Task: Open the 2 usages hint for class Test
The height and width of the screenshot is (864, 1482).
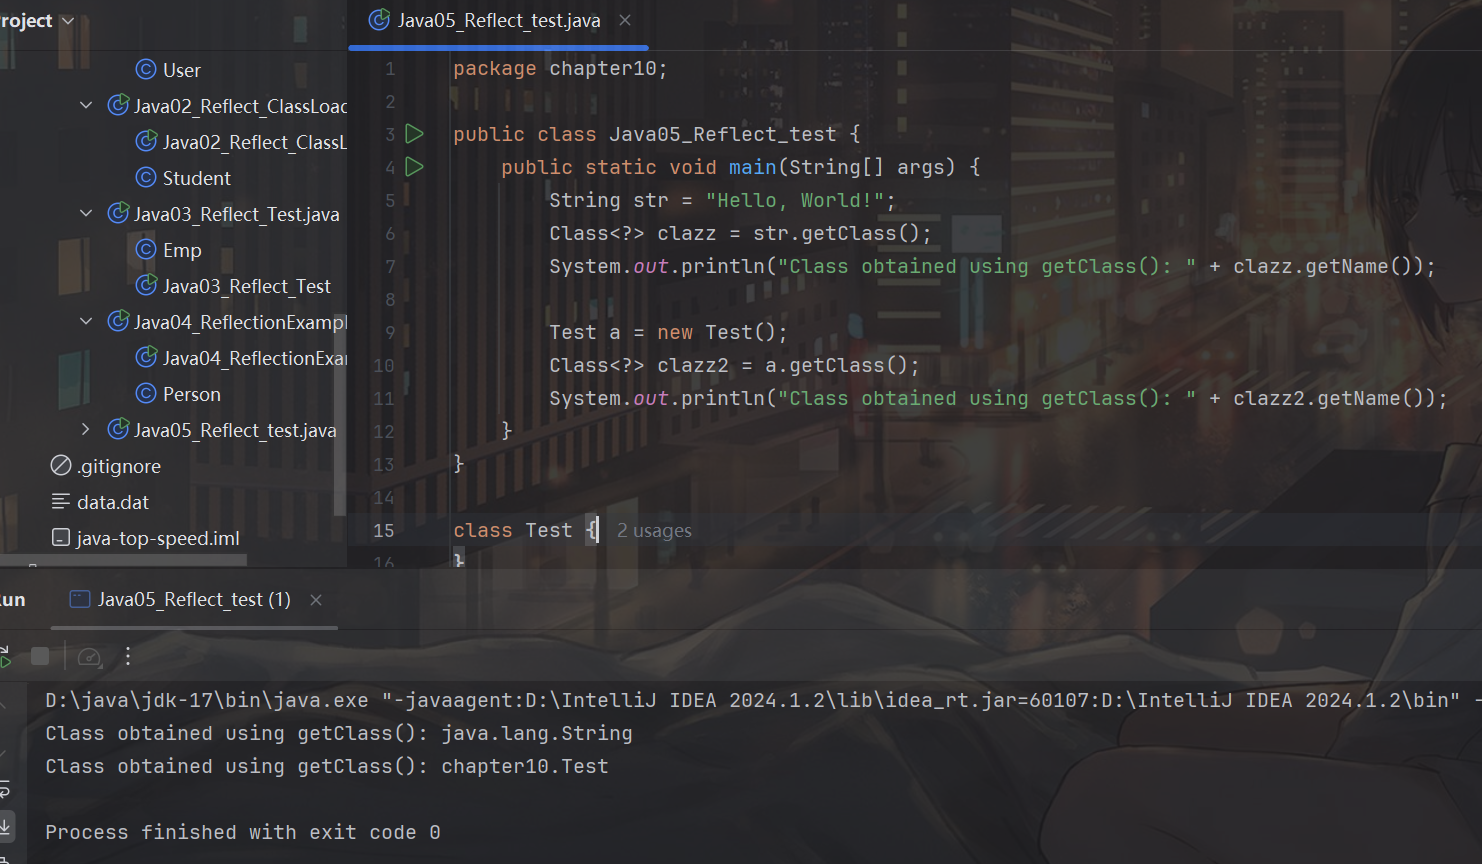Action: (654, 530)
